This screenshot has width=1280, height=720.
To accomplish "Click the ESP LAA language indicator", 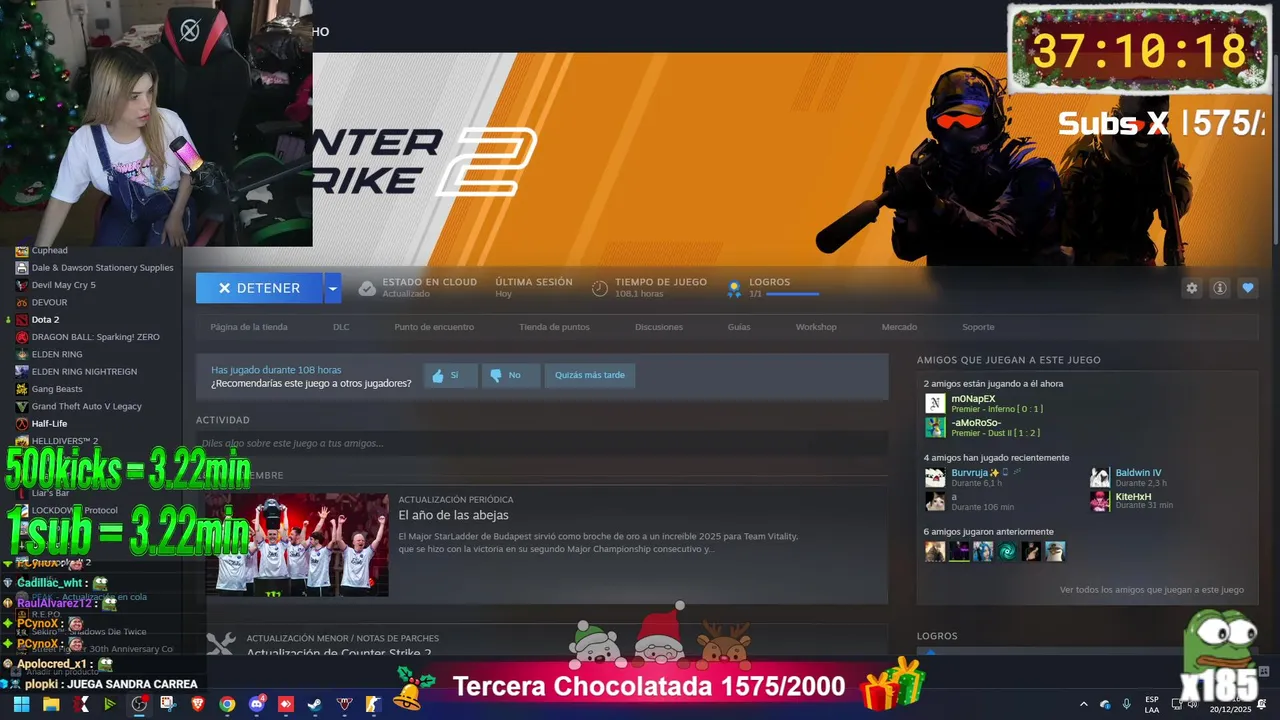I will pyautogui.click(x=1152, y=704).
